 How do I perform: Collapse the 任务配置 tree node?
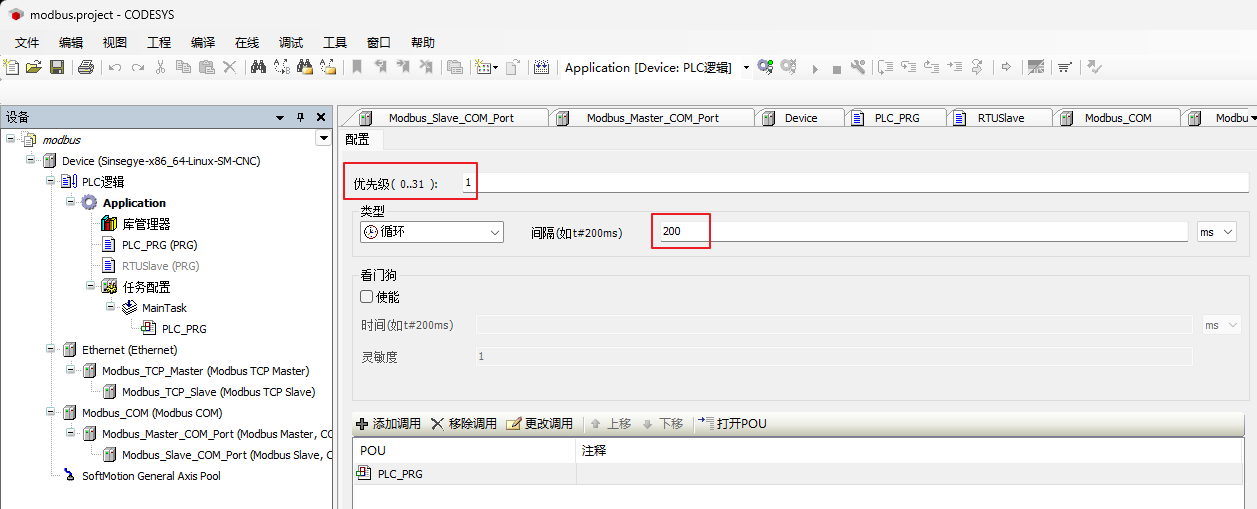91,286
